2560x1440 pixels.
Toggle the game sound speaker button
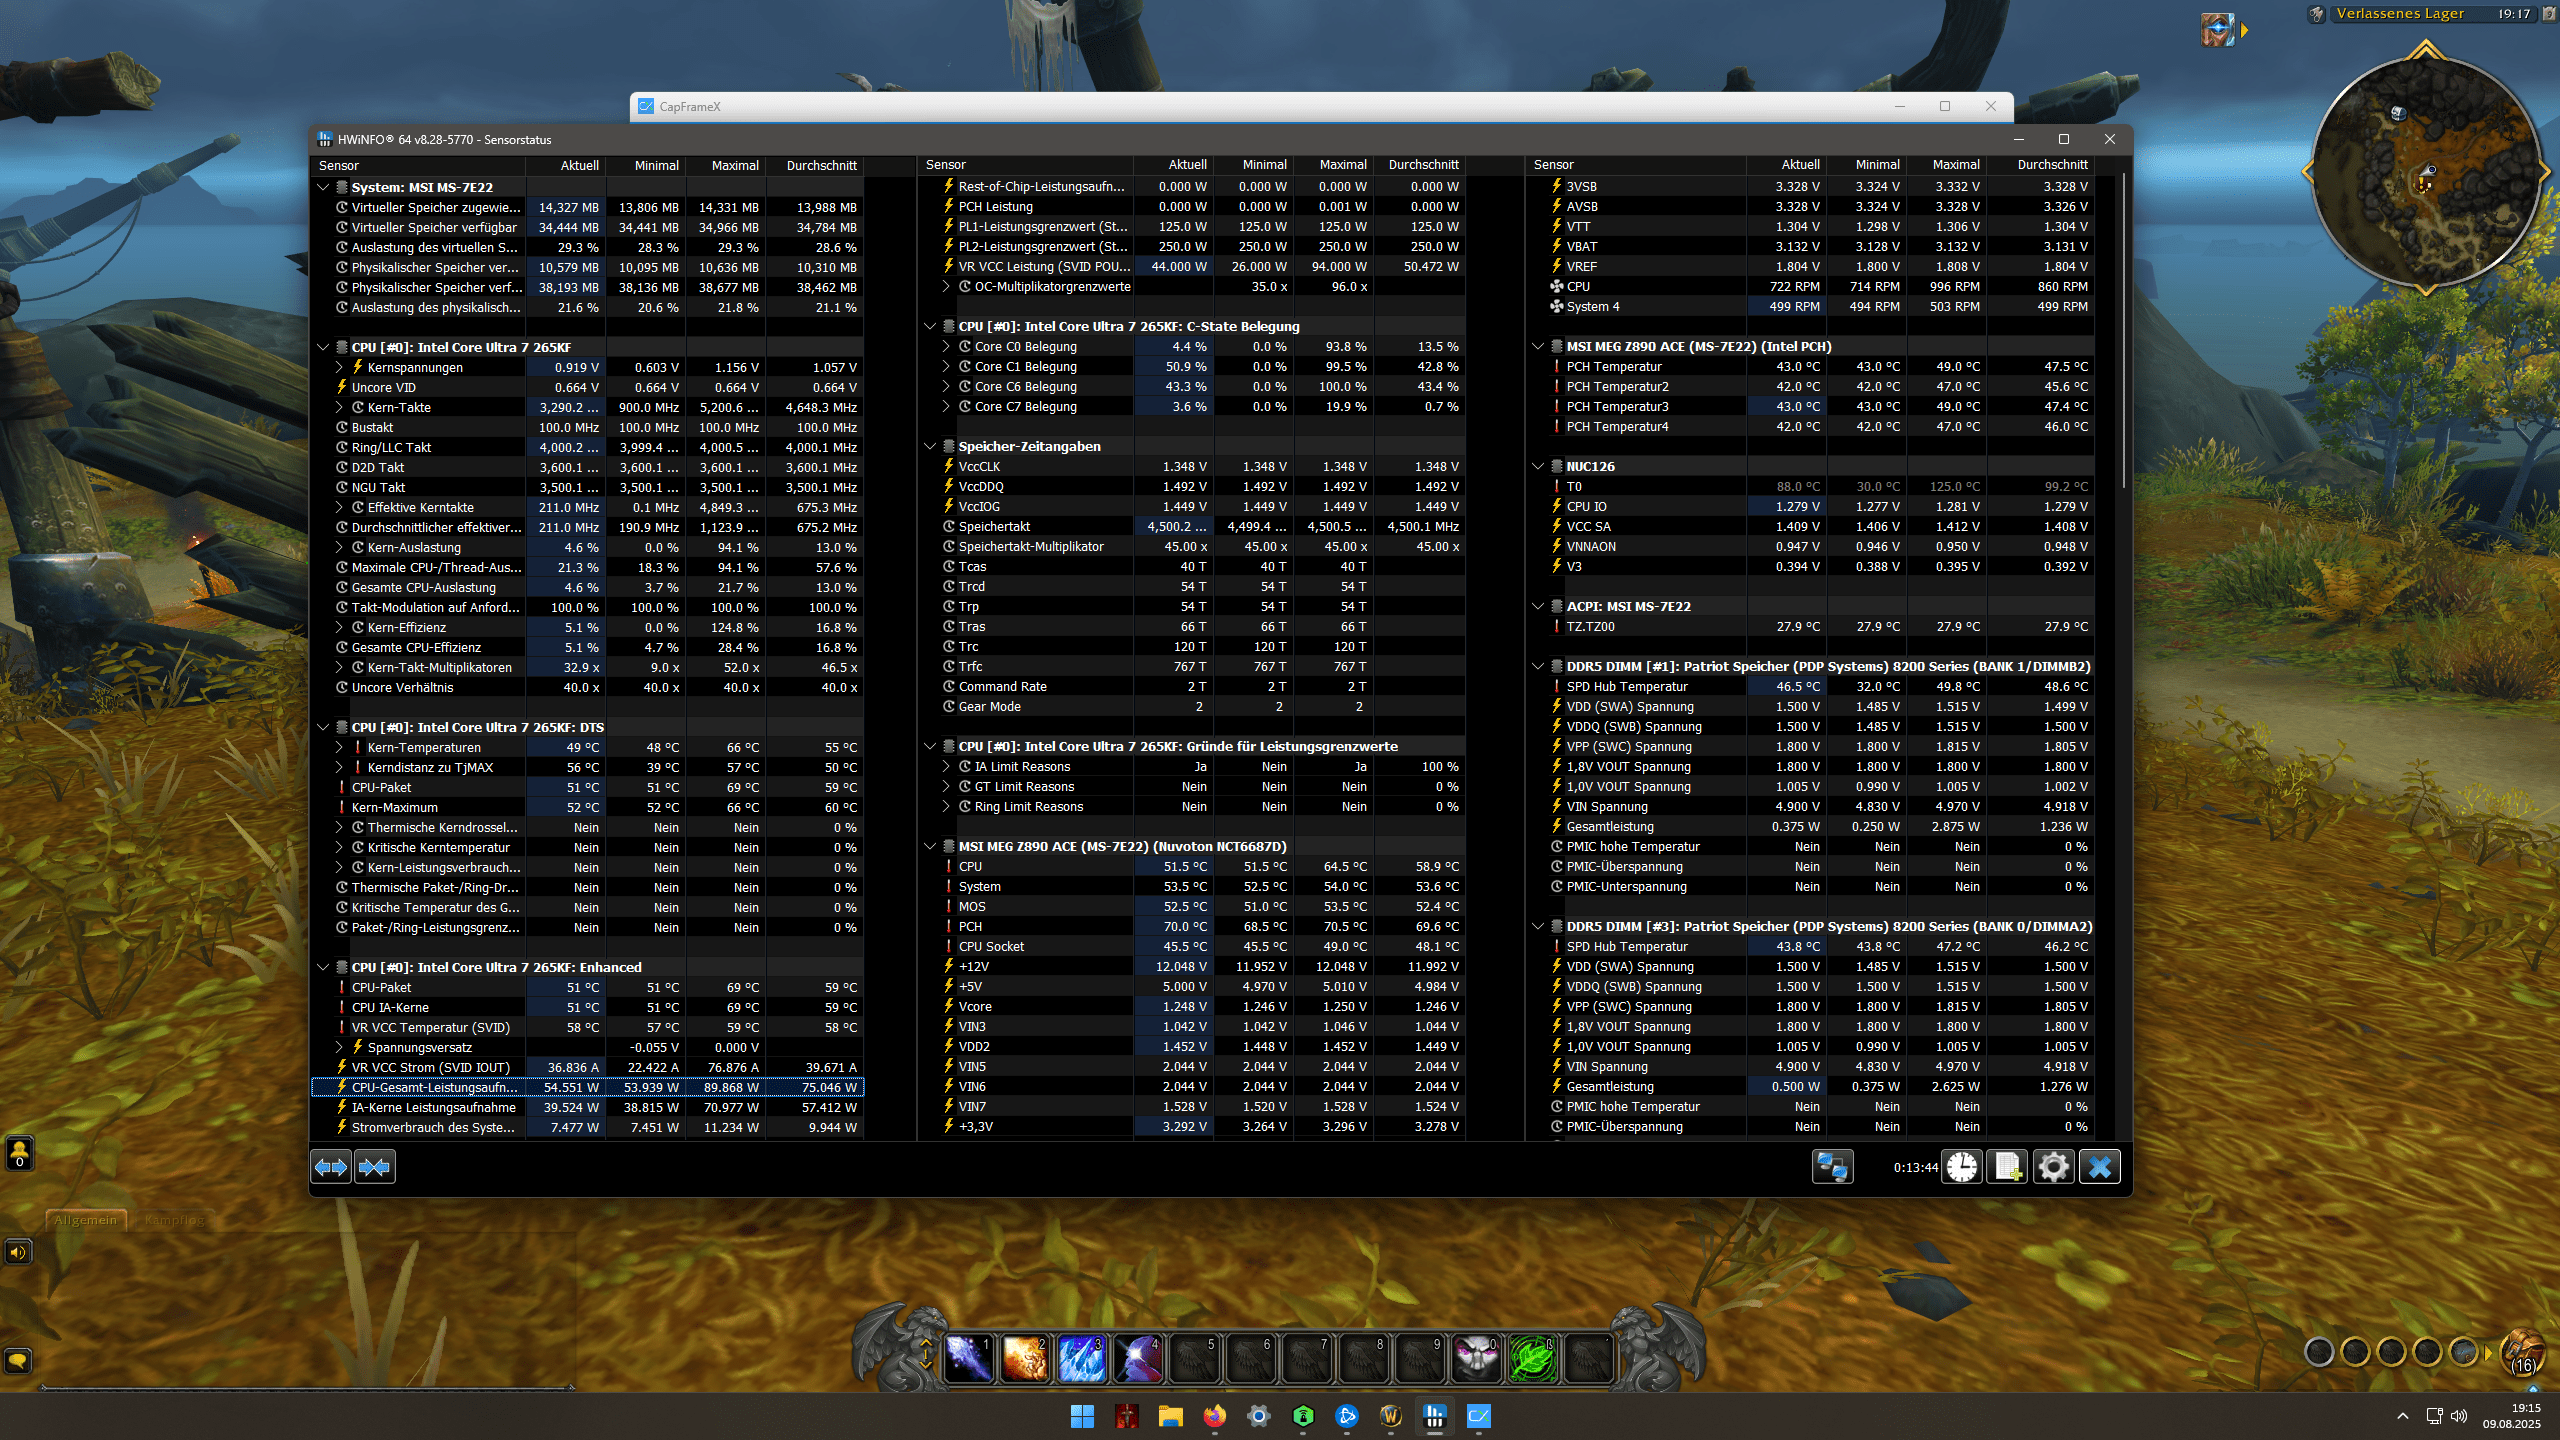point(19,1252)
